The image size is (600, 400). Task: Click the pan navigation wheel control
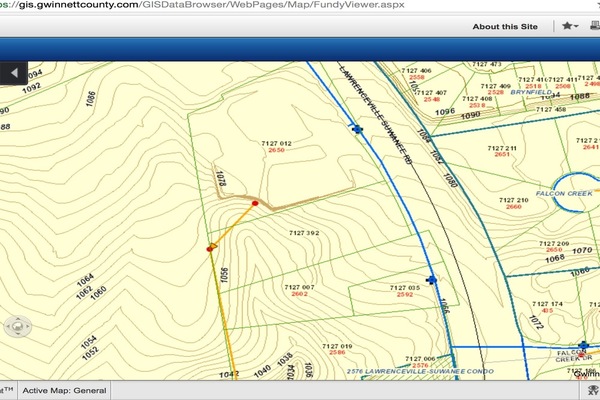click(x=17, y=327)
